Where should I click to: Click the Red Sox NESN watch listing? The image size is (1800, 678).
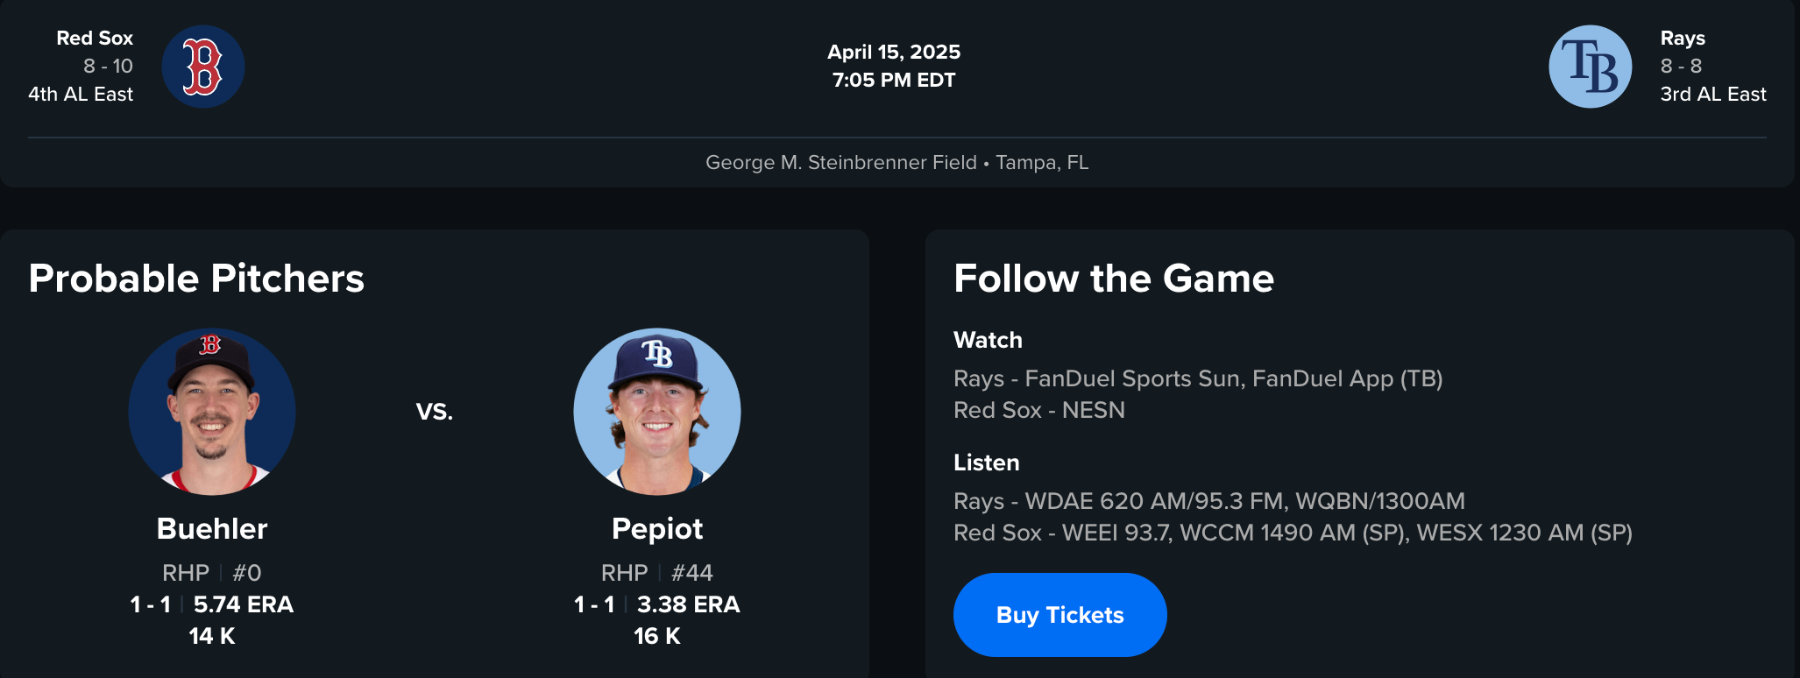point(1039,410)
